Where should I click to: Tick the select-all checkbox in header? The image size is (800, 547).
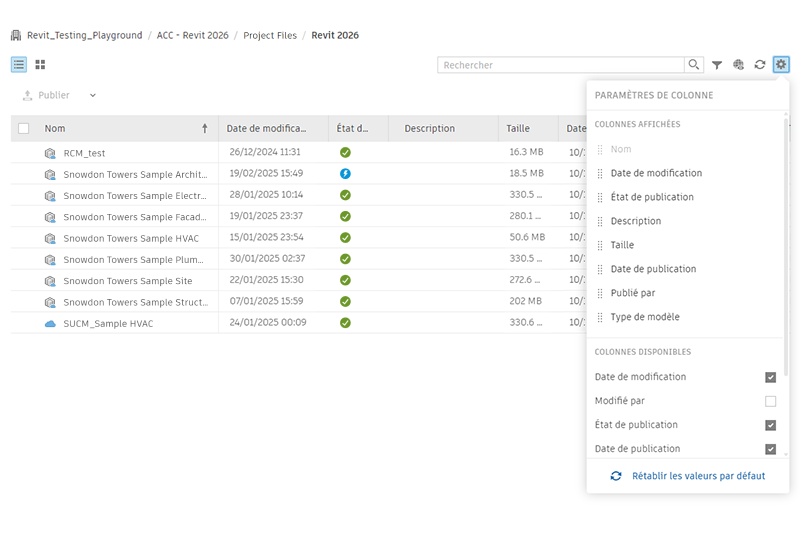23,129
